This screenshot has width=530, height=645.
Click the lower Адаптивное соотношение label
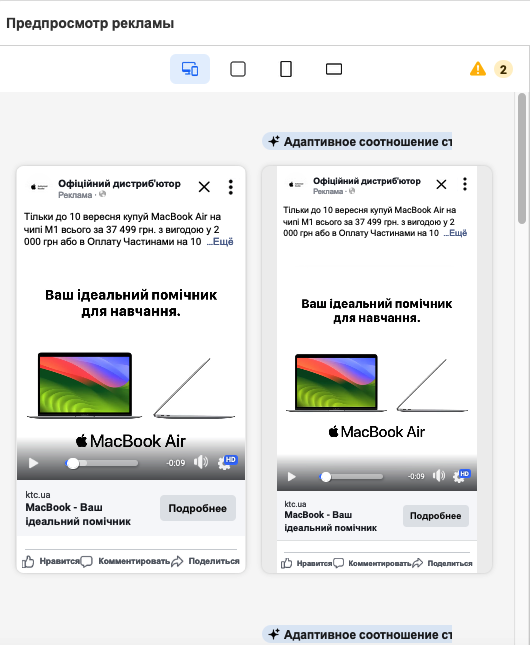(357, 634)
